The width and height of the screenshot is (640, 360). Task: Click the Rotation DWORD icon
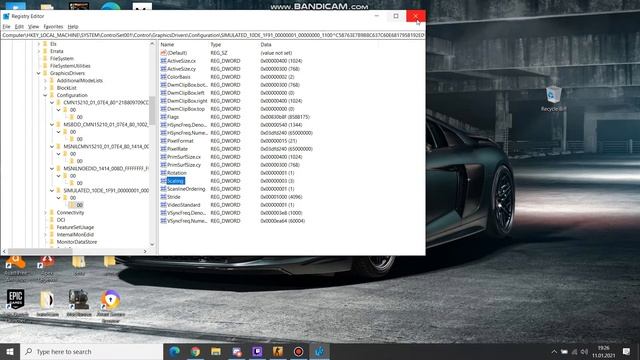(x=163, y=173)
